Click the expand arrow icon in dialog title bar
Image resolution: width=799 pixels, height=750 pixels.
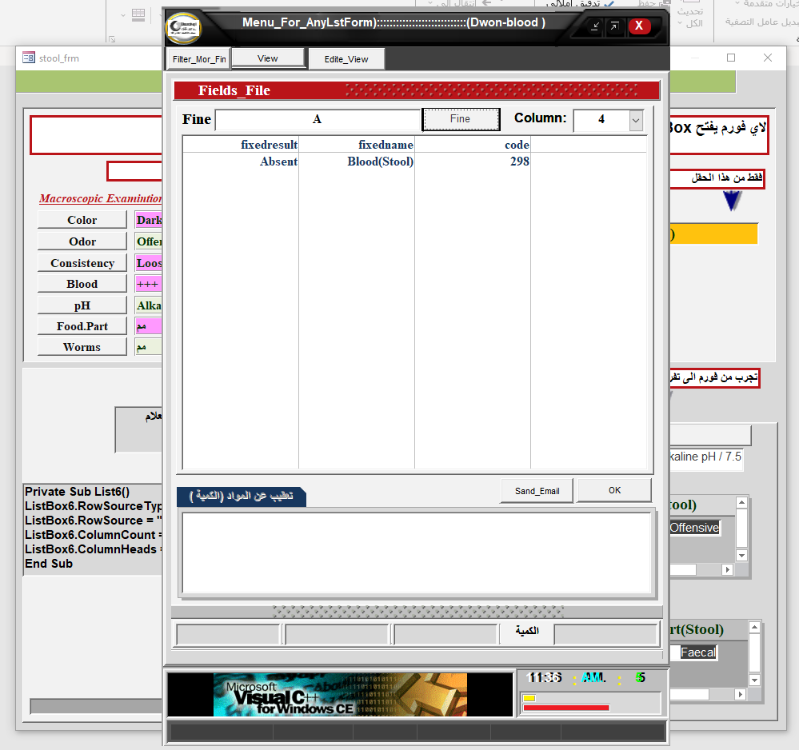pyautogui.click(x=614, y=26)
